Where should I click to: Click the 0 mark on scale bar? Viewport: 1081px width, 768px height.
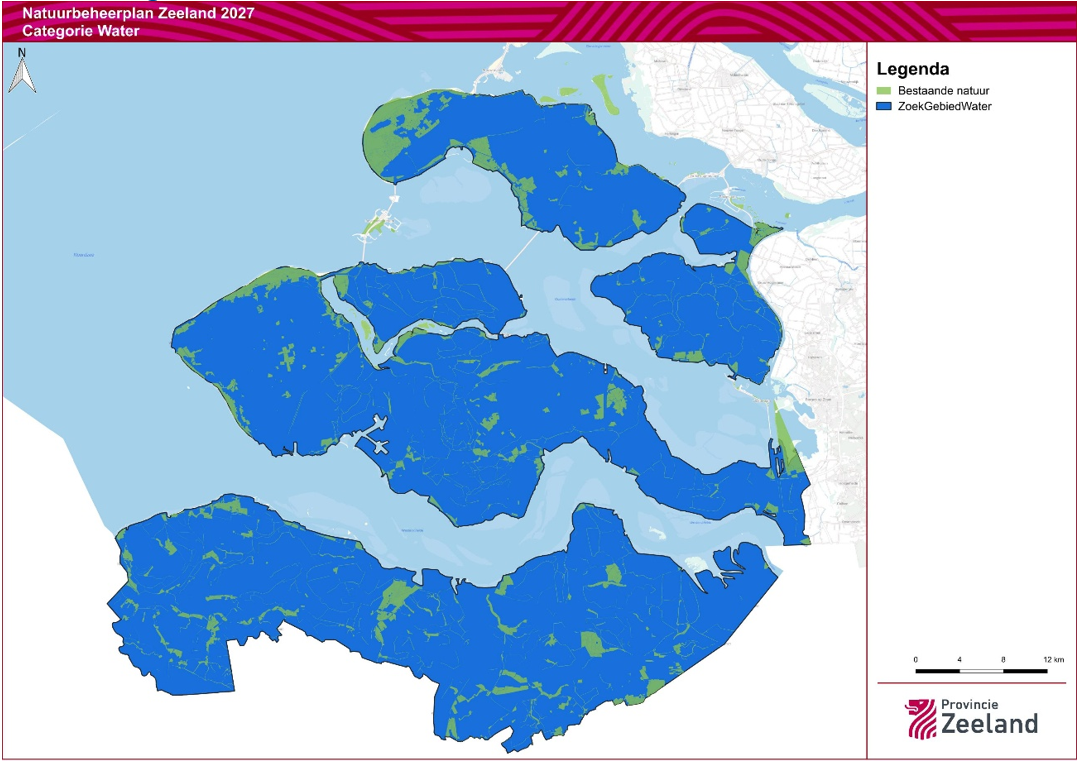click(x=916, y=660)
